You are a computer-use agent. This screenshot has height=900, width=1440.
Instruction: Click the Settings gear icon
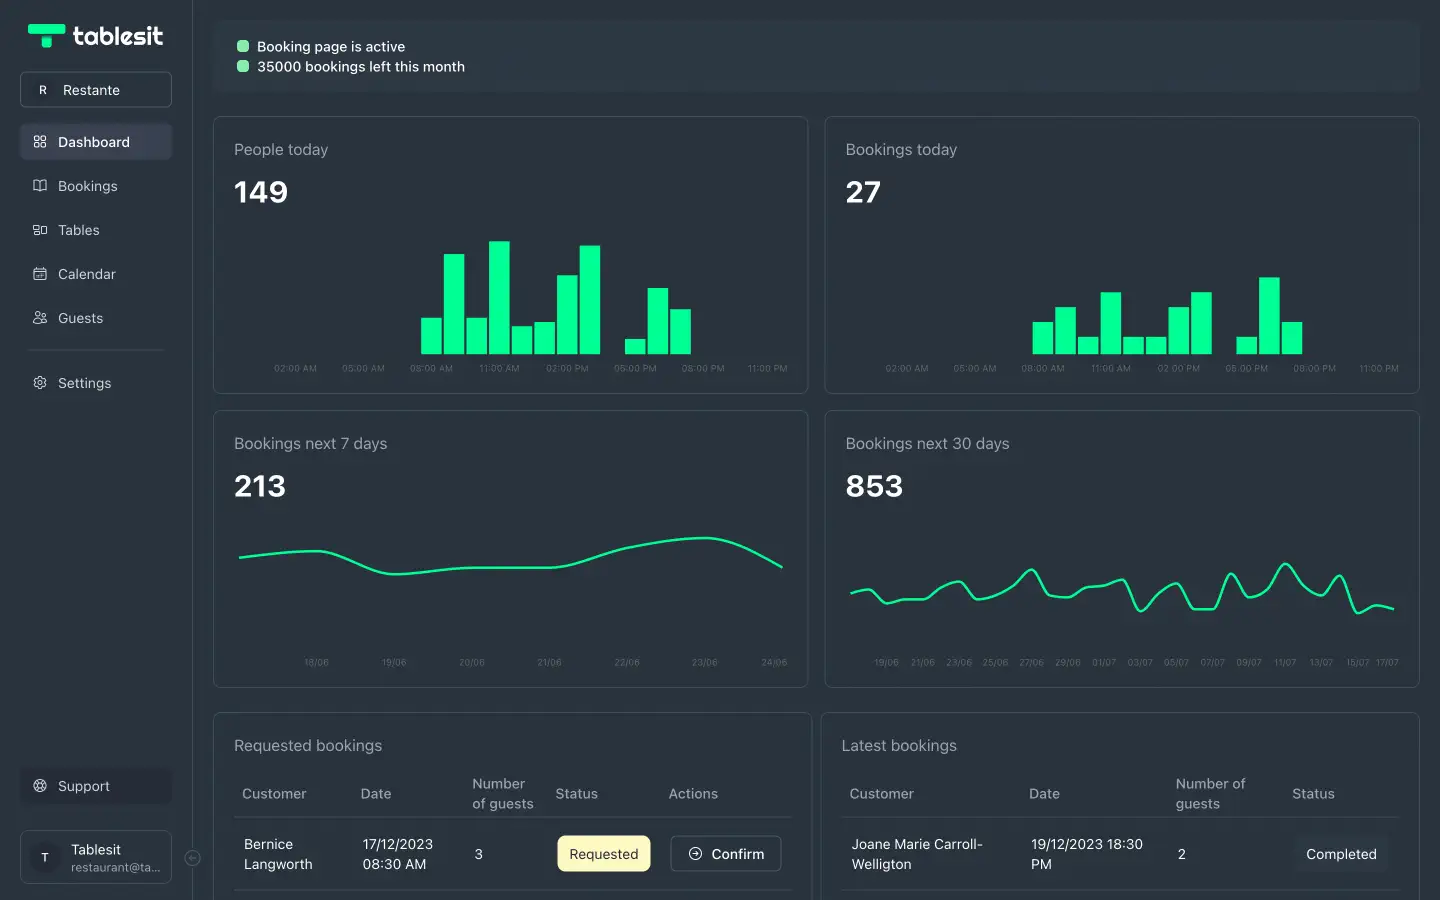click(40, 383)
